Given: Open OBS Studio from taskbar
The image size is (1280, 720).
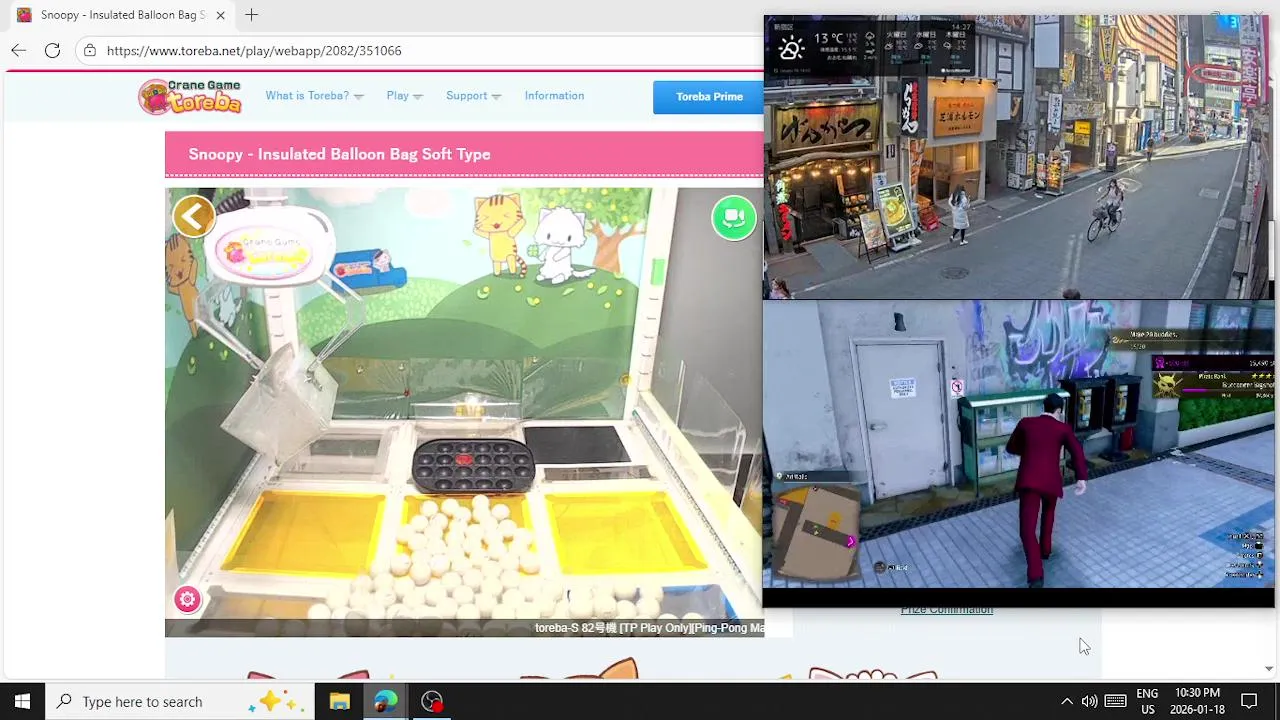Looking at the screenshot, I should pos(432,701).
